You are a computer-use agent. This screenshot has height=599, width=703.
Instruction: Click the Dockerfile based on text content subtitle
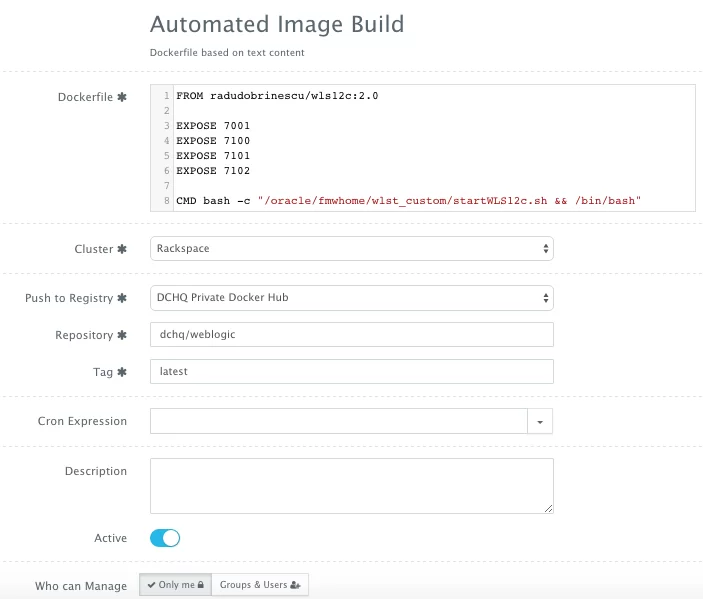(x=227, y=53)
